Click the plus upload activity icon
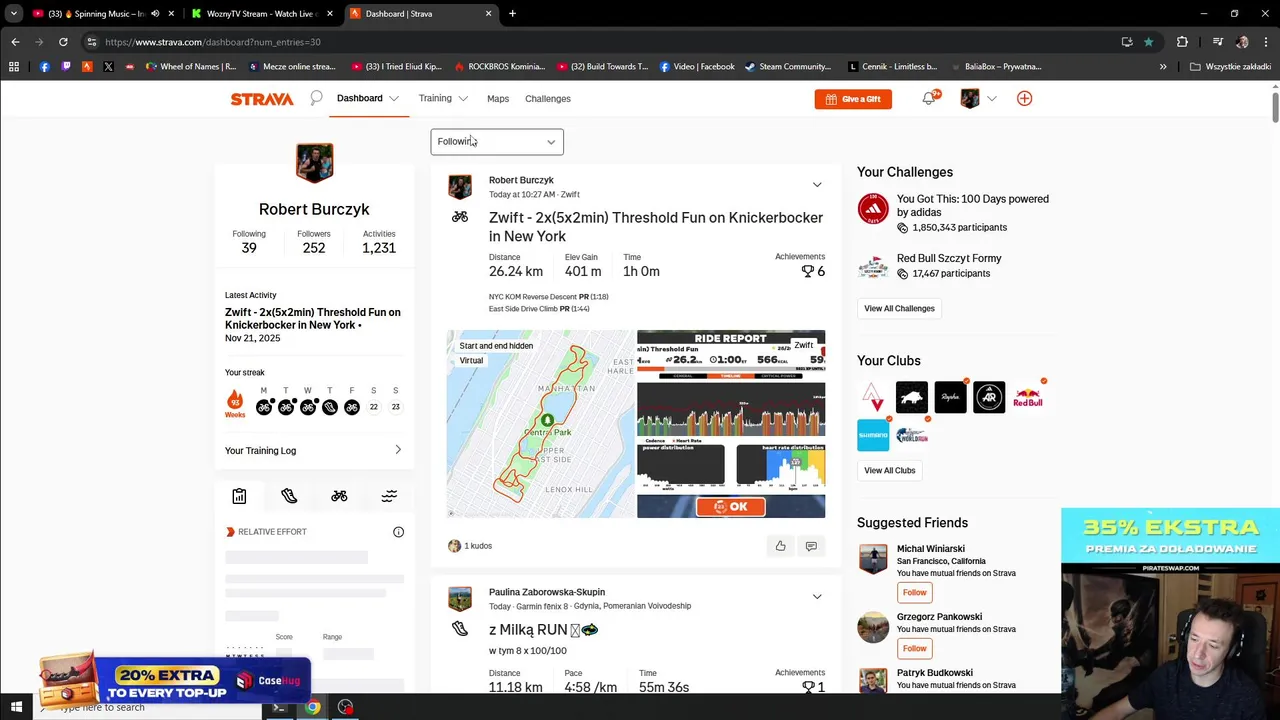 [x=1024, y=98]
